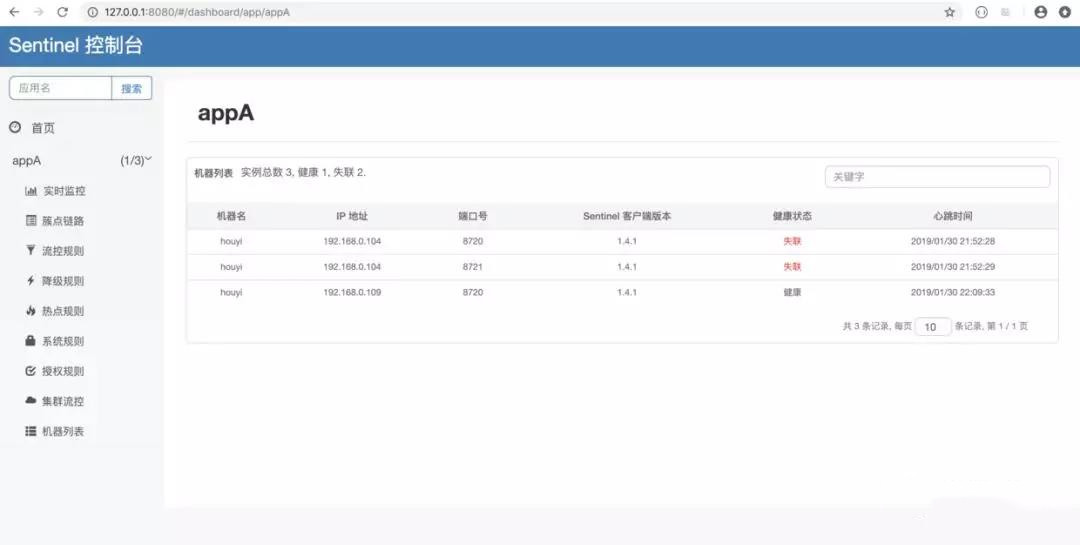
Task: Click the 实时监控 bar chart icon
Action: (x=31, y=191)
